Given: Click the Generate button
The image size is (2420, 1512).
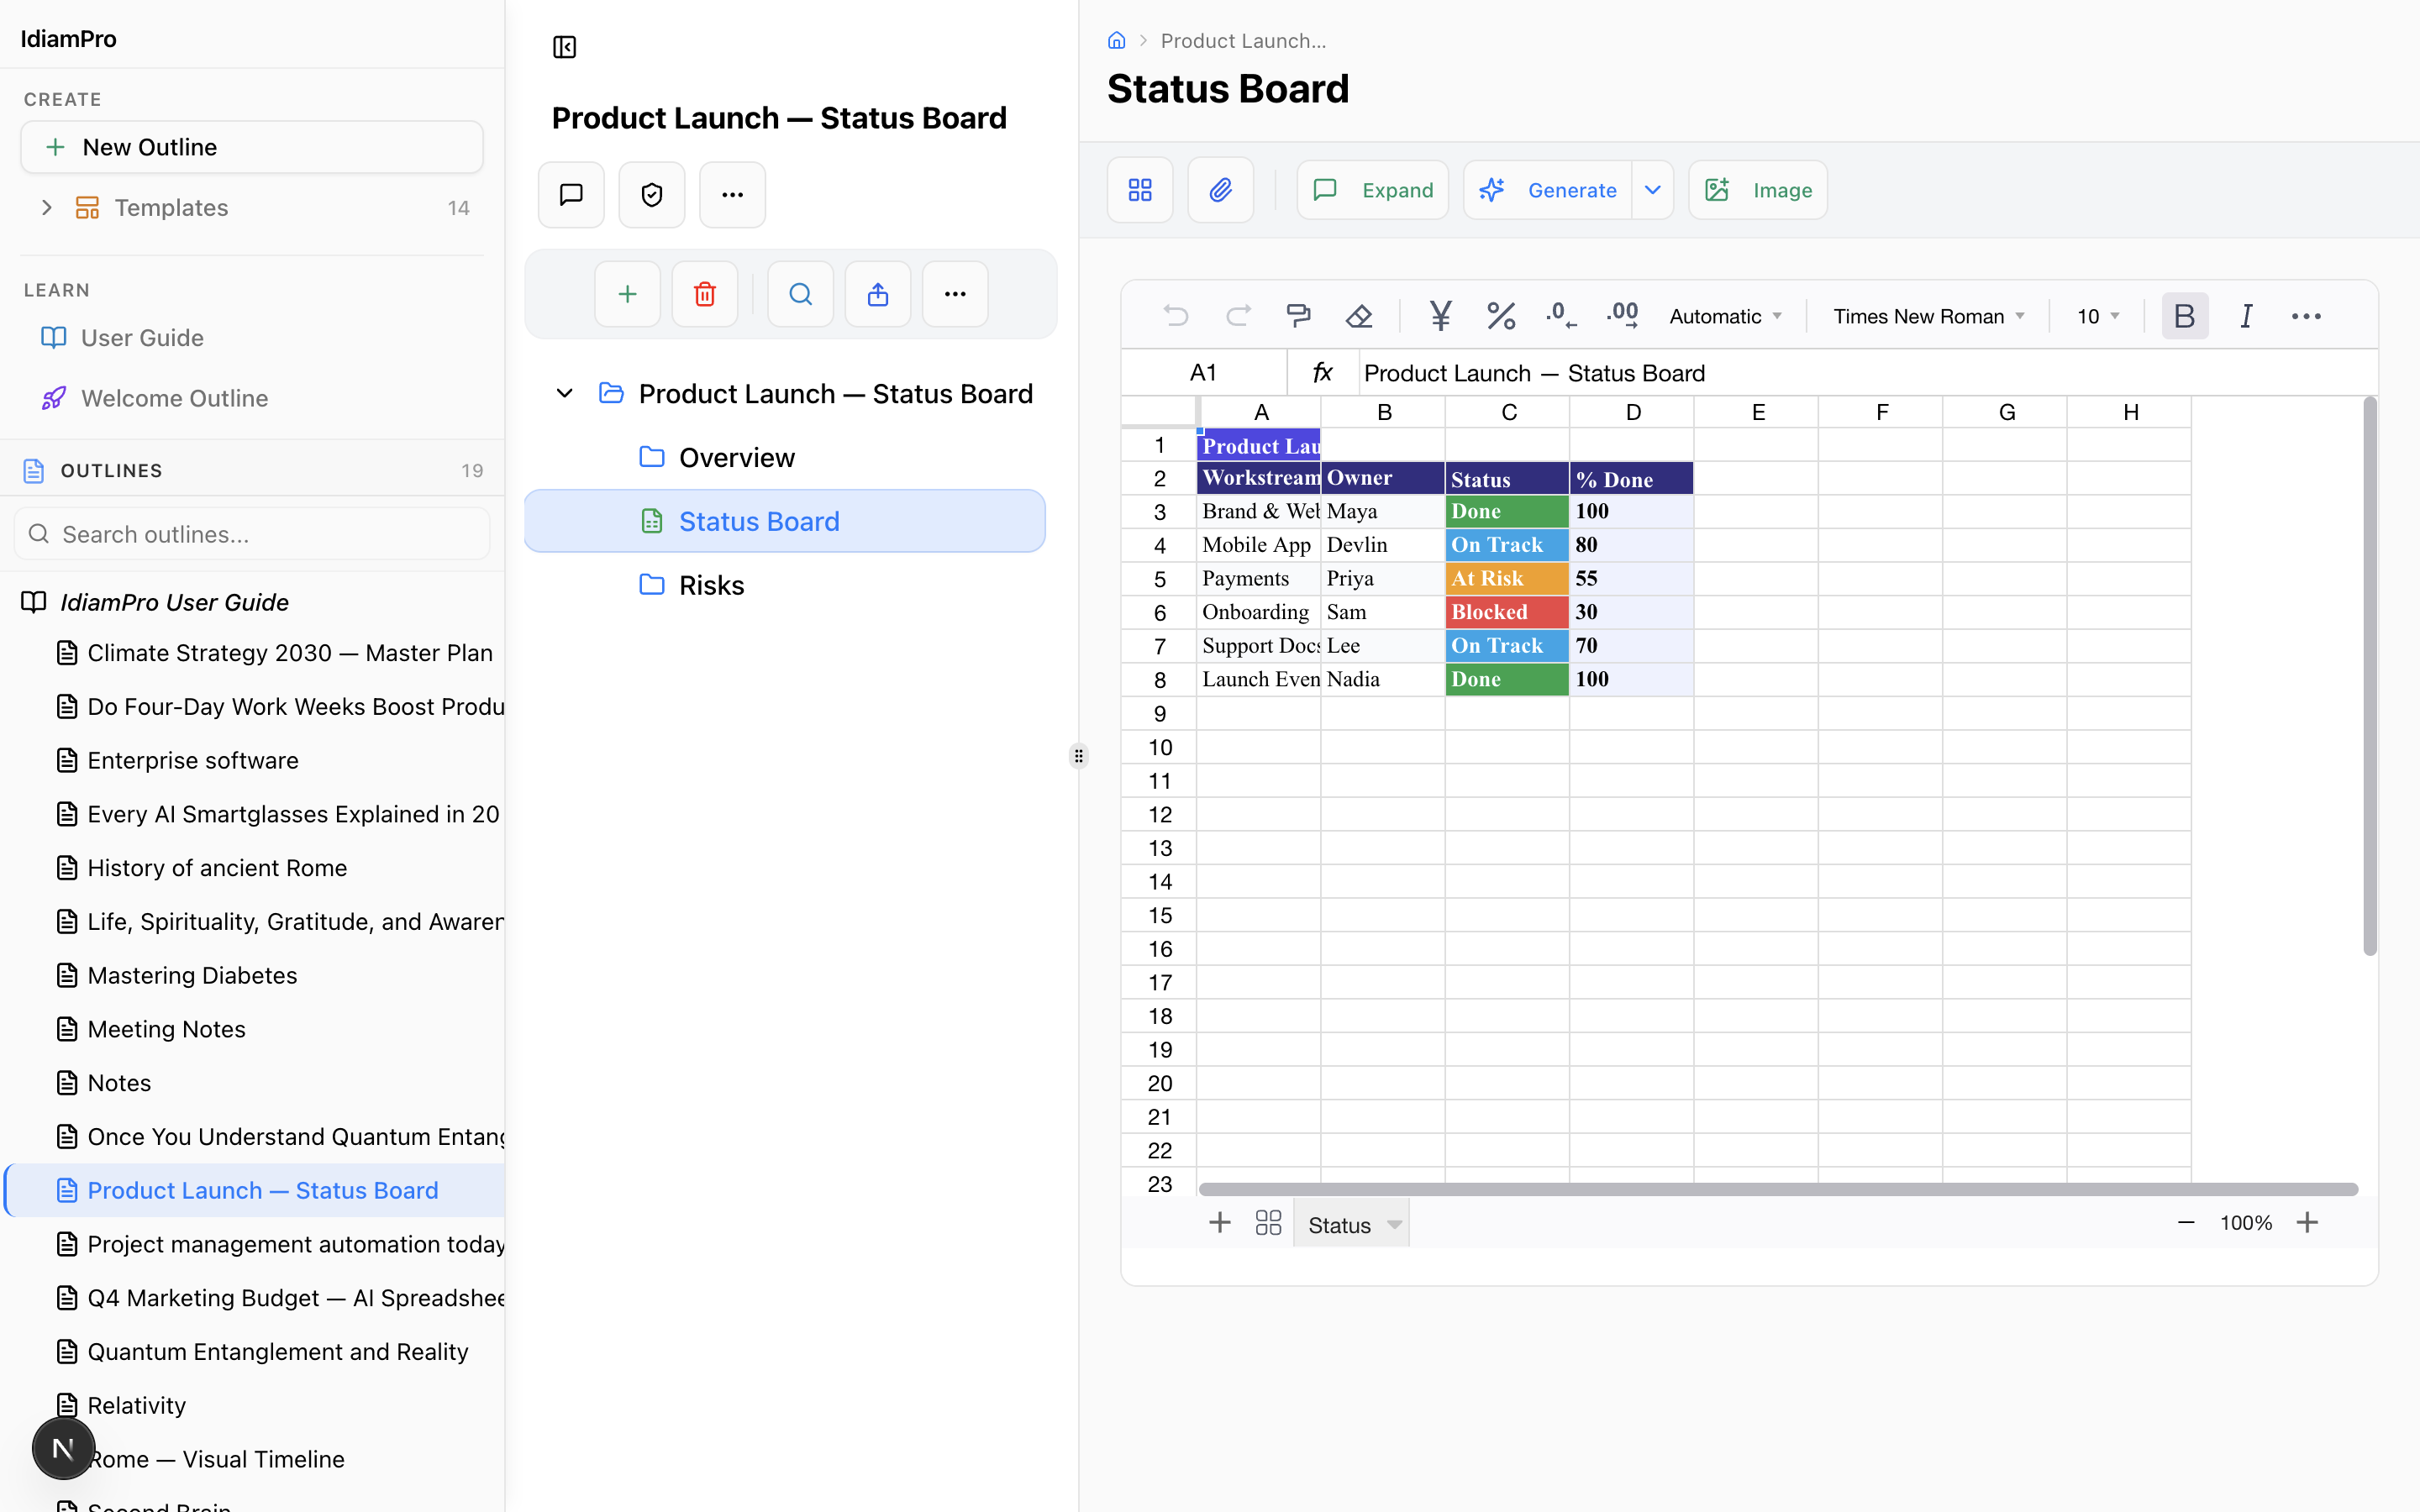Looking at the screenshot, I should [1548, 190].
